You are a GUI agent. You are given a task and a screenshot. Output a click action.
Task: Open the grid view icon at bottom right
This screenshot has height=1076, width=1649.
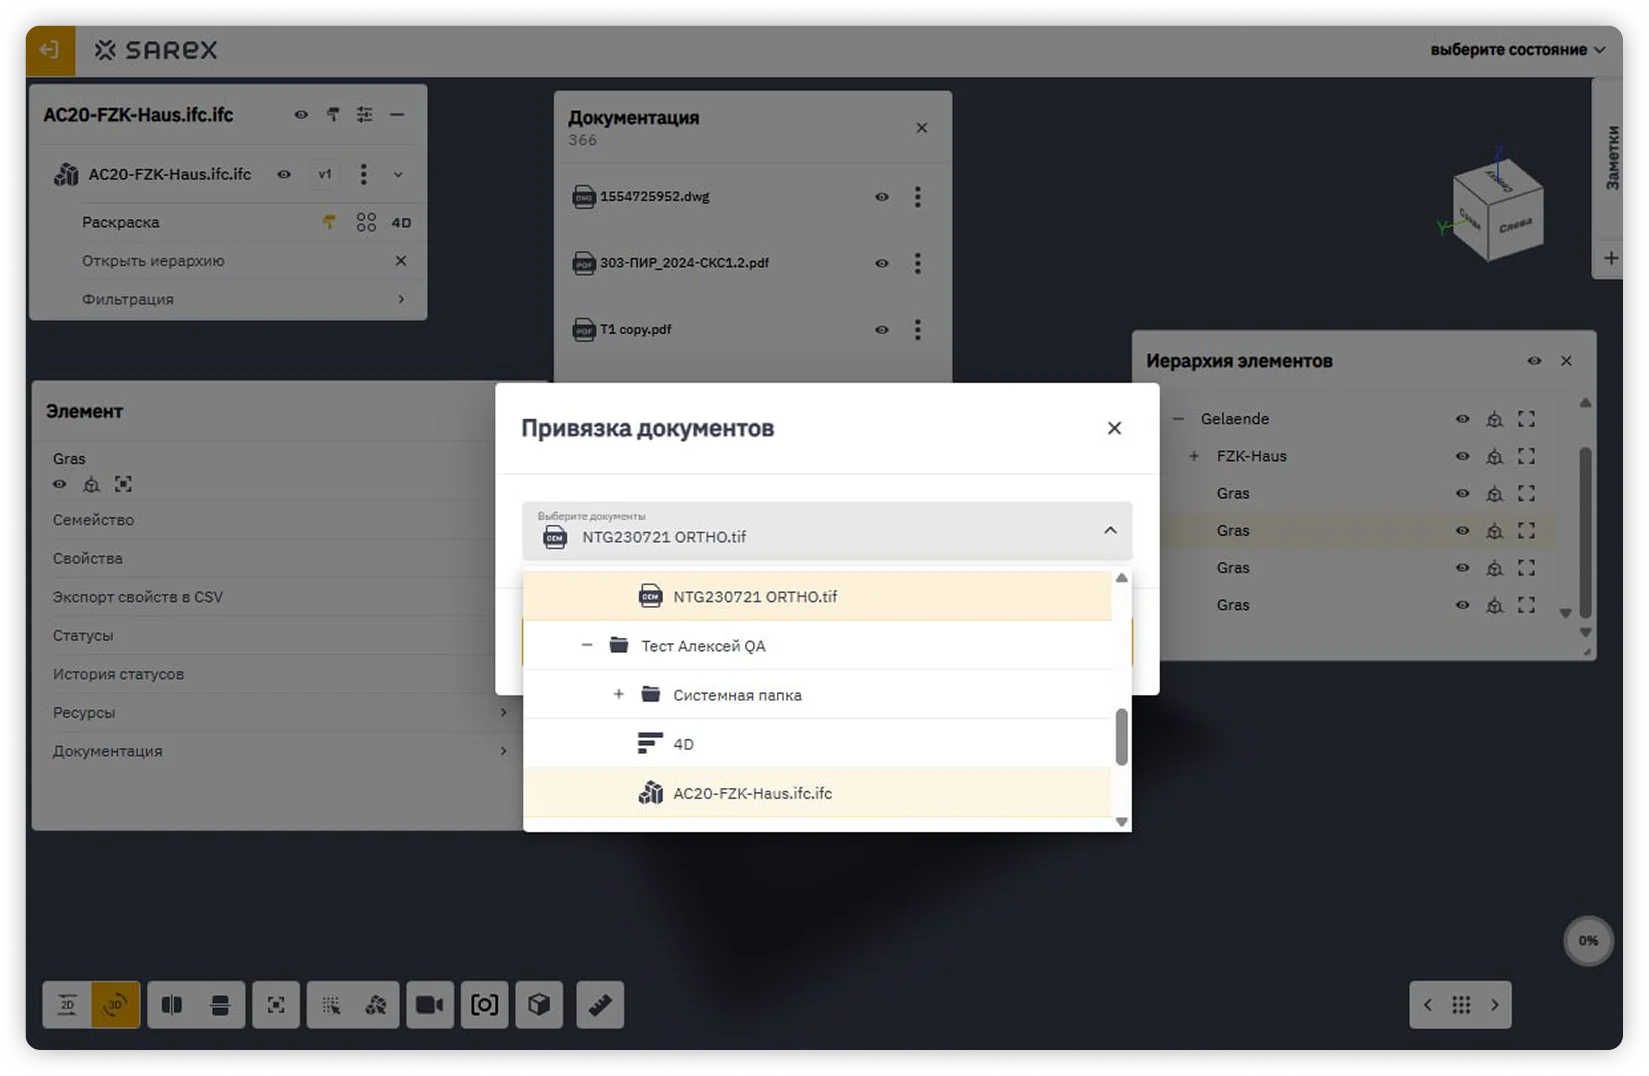(1460, 1005)
